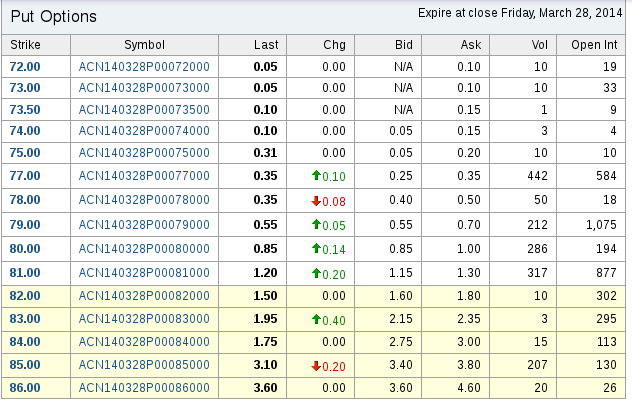Screen dimensions: 632x401
Task: Open the 78.00 strike price link
Action: coord(25,200)
